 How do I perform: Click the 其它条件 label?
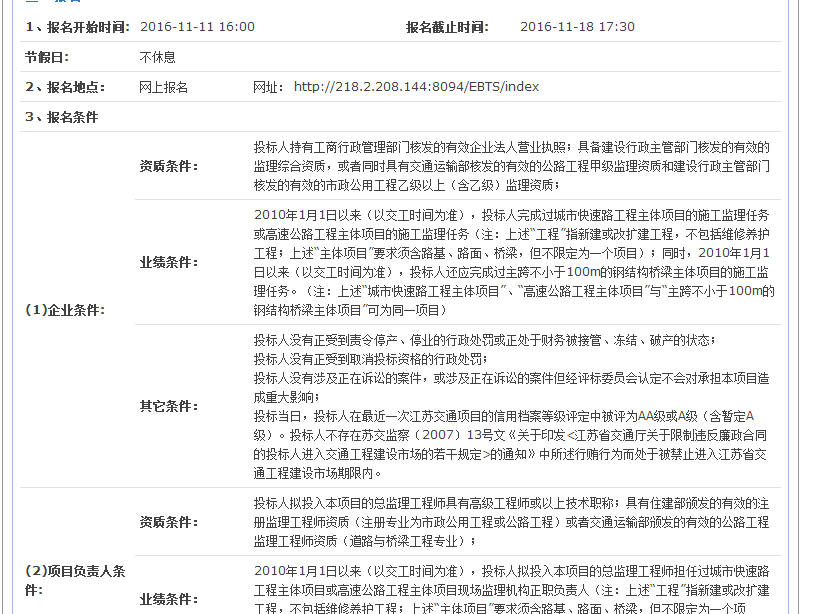pyautogui.click(x=168, y=406)
